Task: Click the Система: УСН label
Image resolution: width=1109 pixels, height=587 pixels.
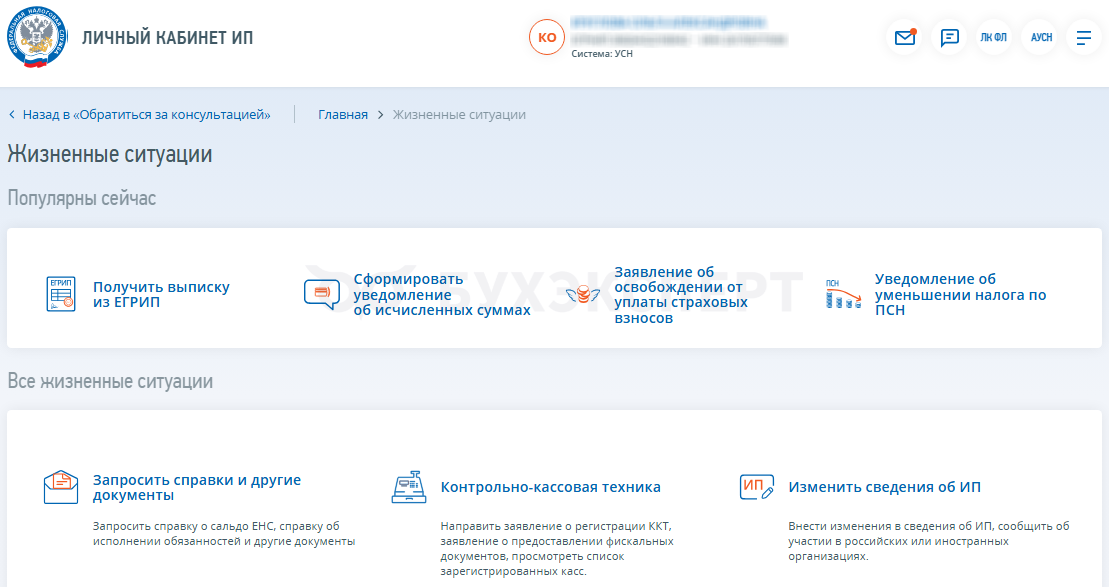Action: tap(602, 54)
